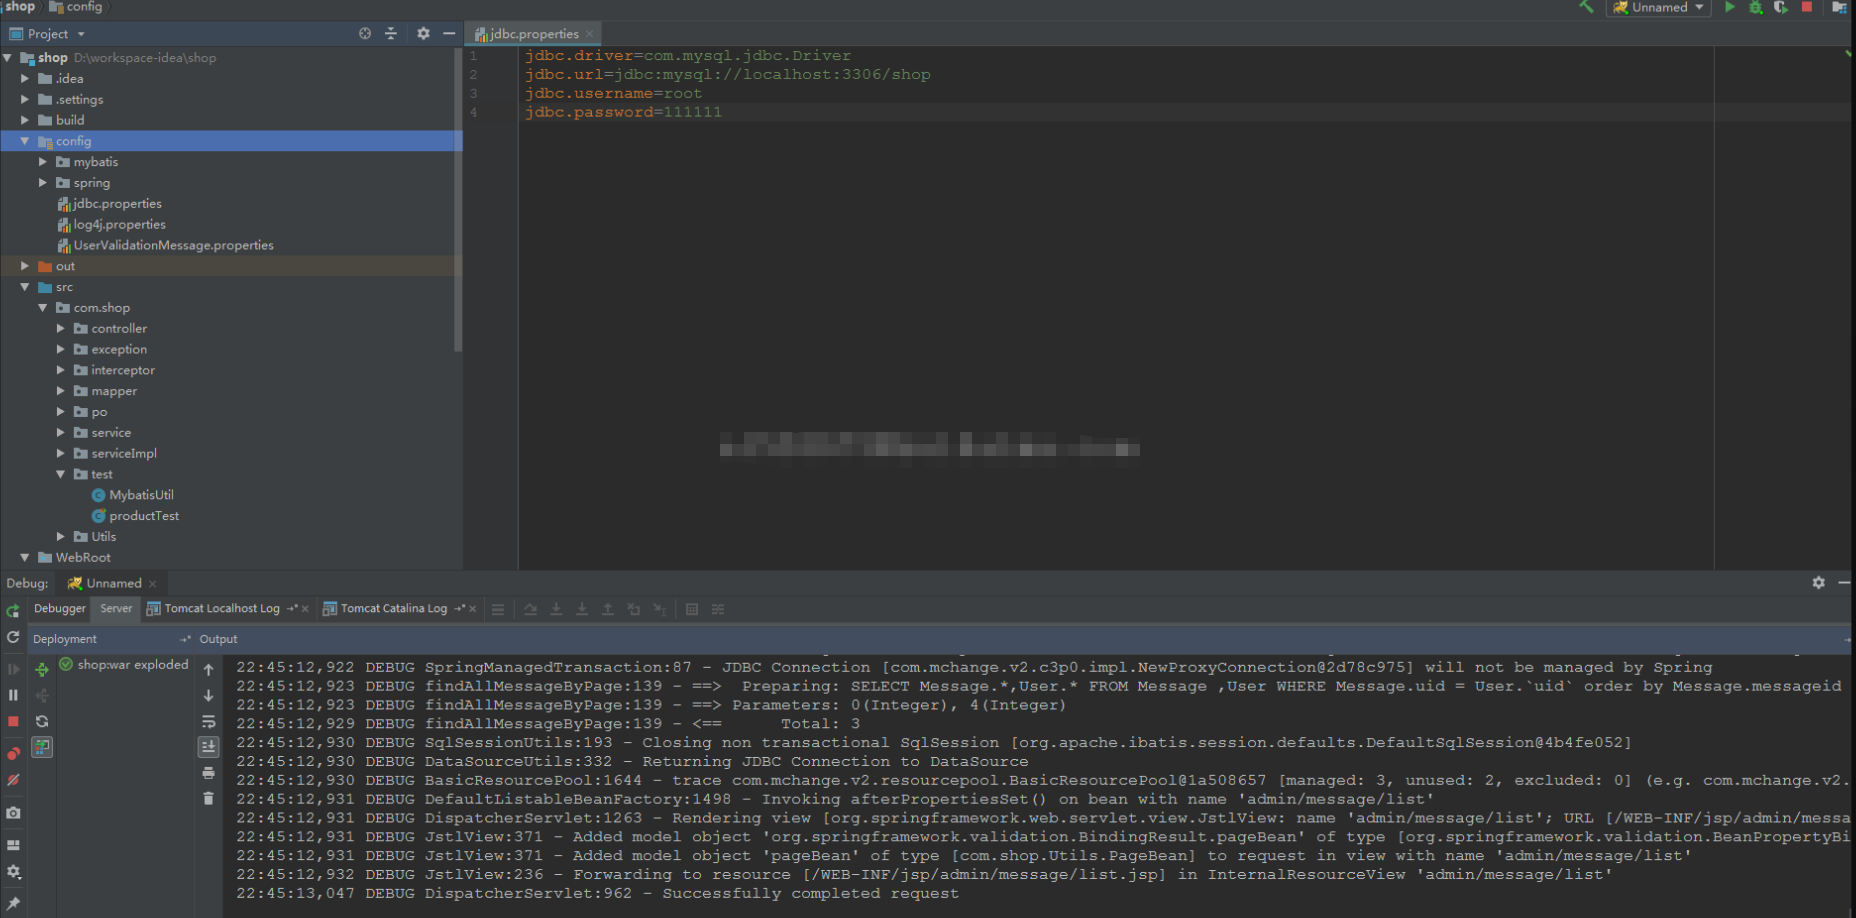Pause the program in debug sidebar
1856x918 pixels.
(x=13, y=694)
